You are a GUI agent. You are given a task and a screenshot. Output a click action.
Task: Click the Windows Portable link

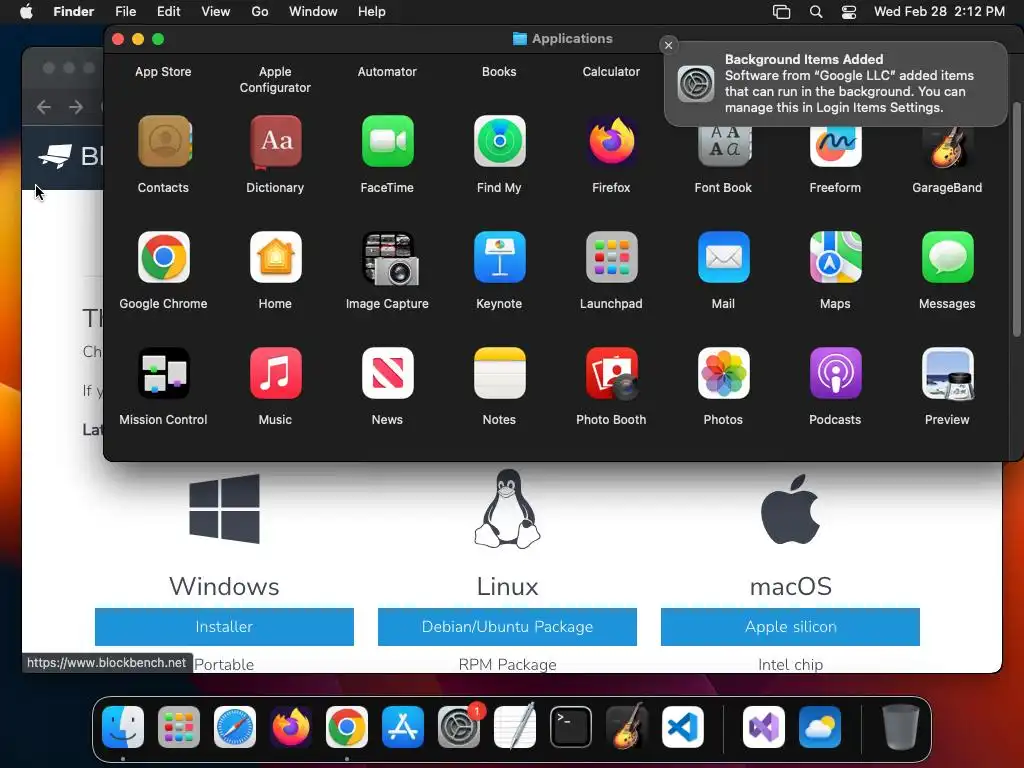(224, 664)
